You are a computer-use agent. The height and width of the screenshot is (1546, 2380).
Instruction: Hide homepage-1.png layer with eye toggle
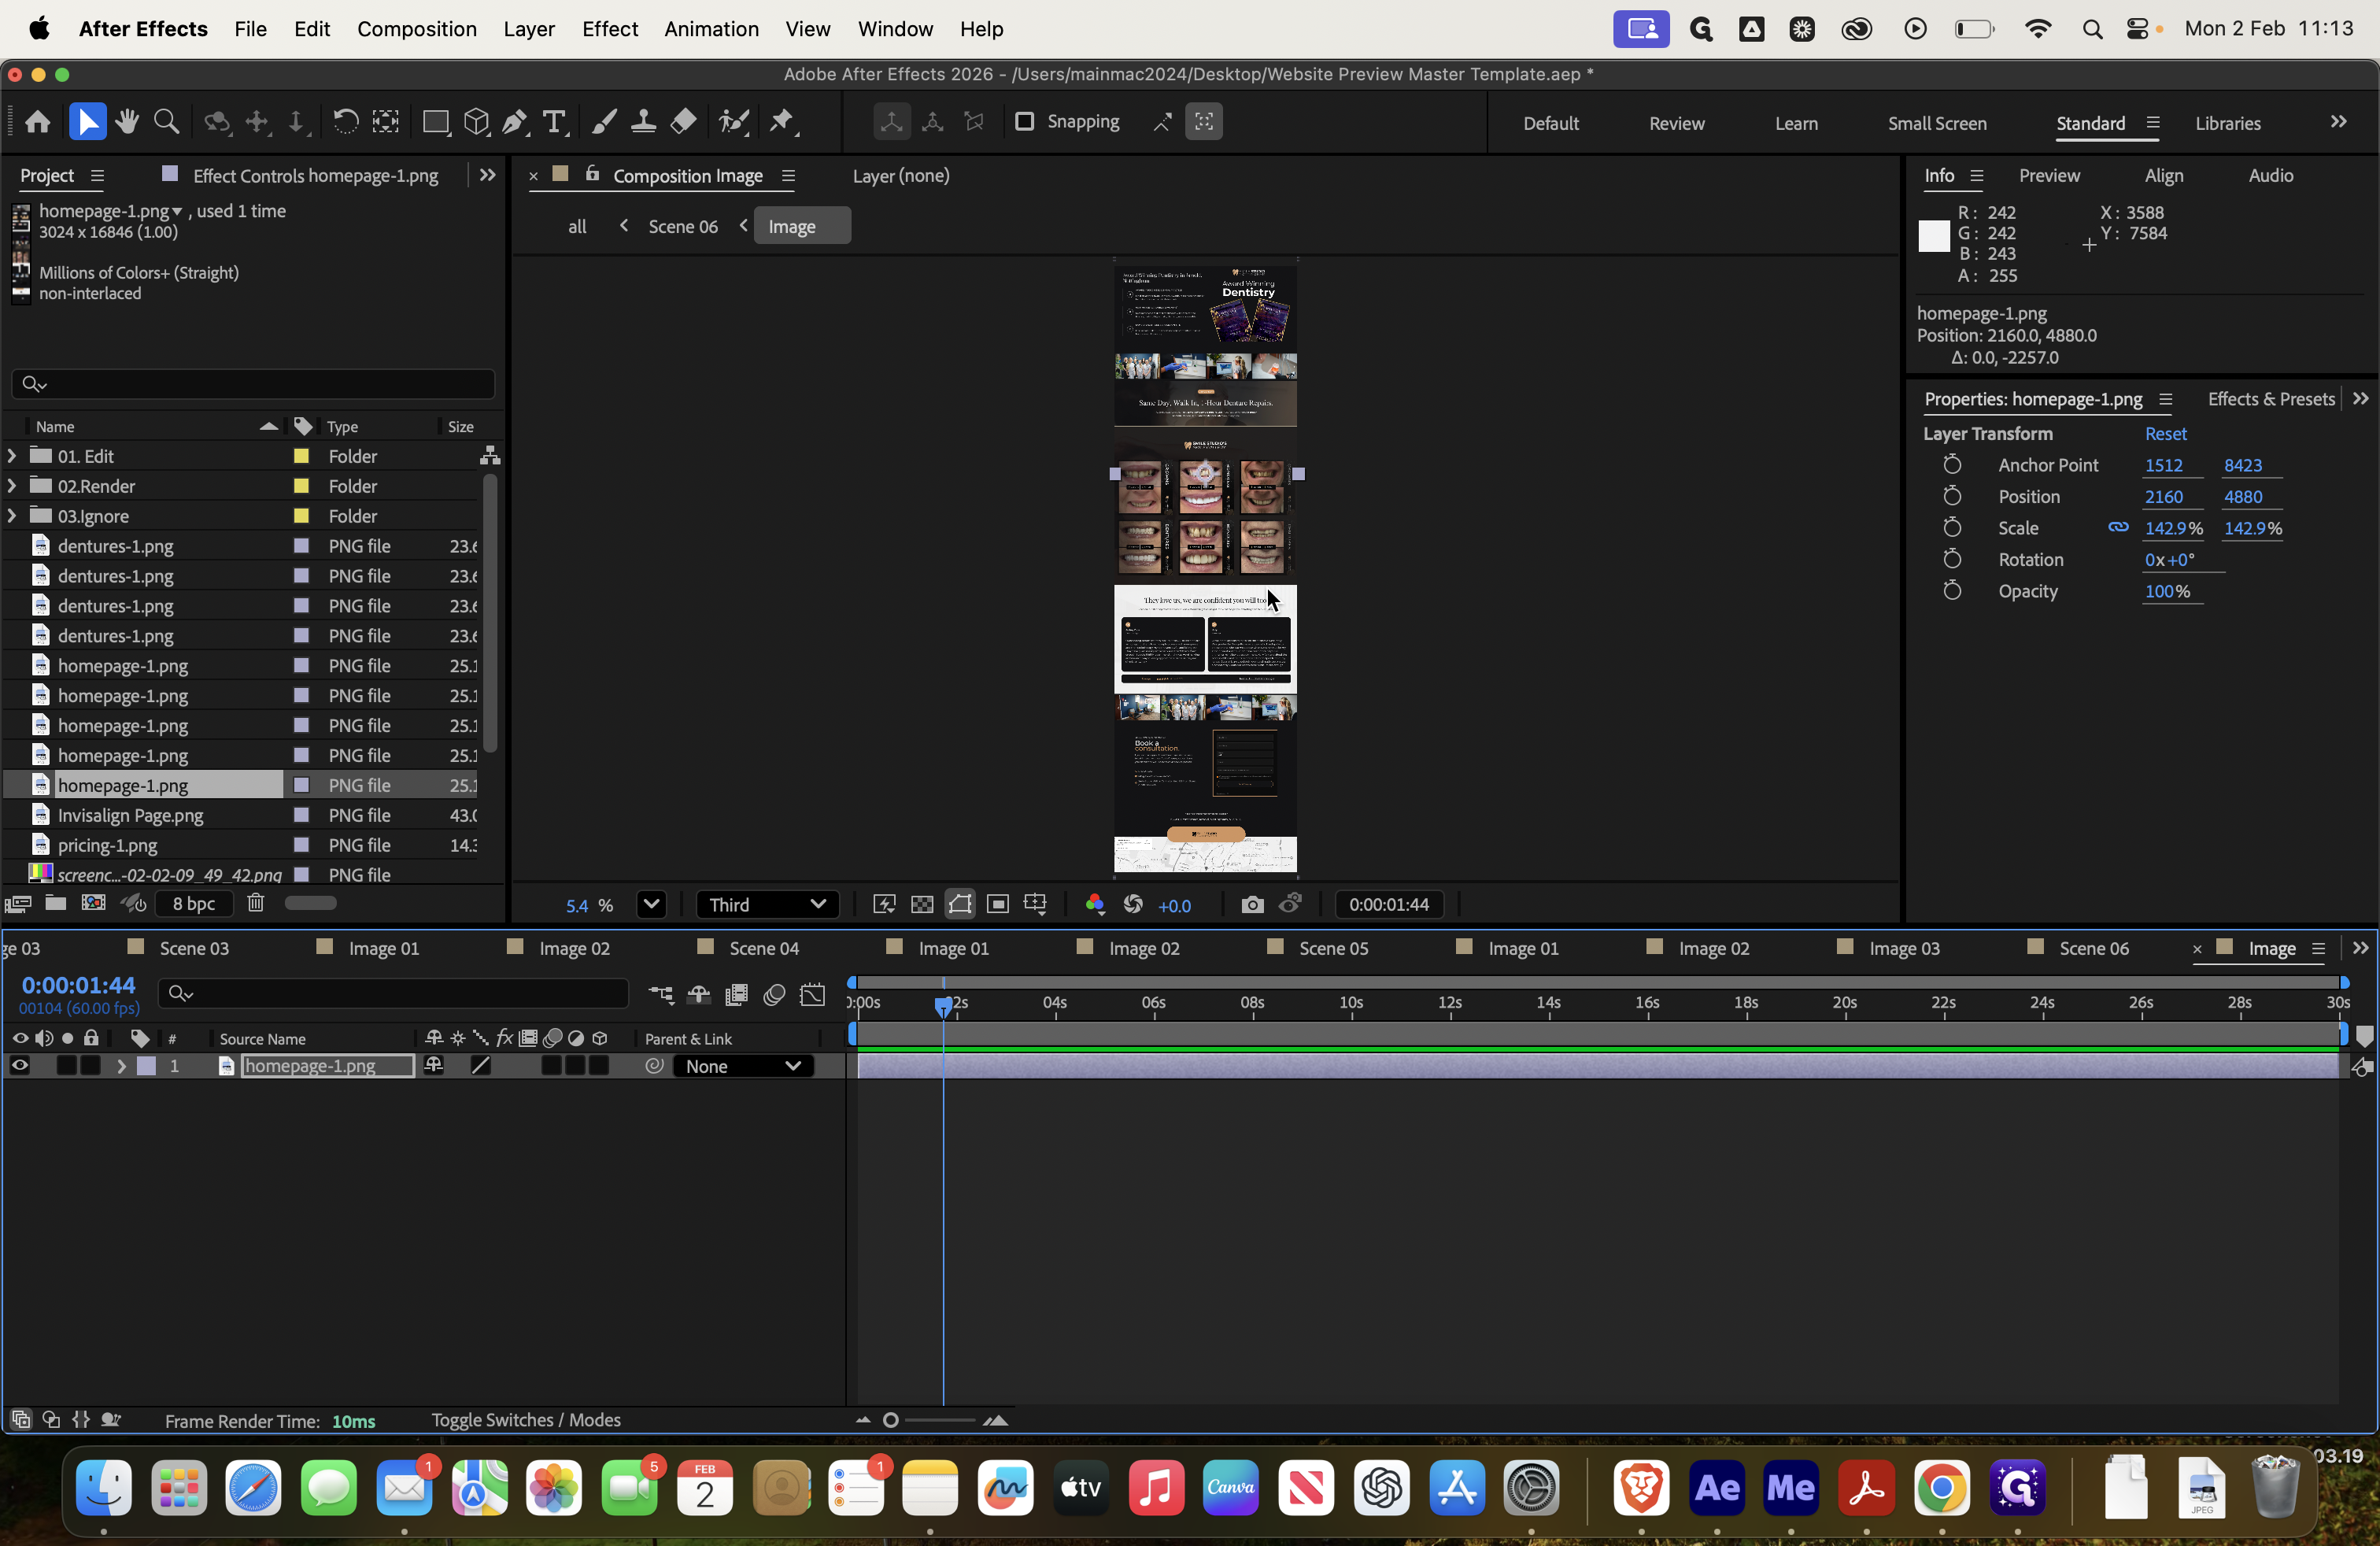point(19,1066)
